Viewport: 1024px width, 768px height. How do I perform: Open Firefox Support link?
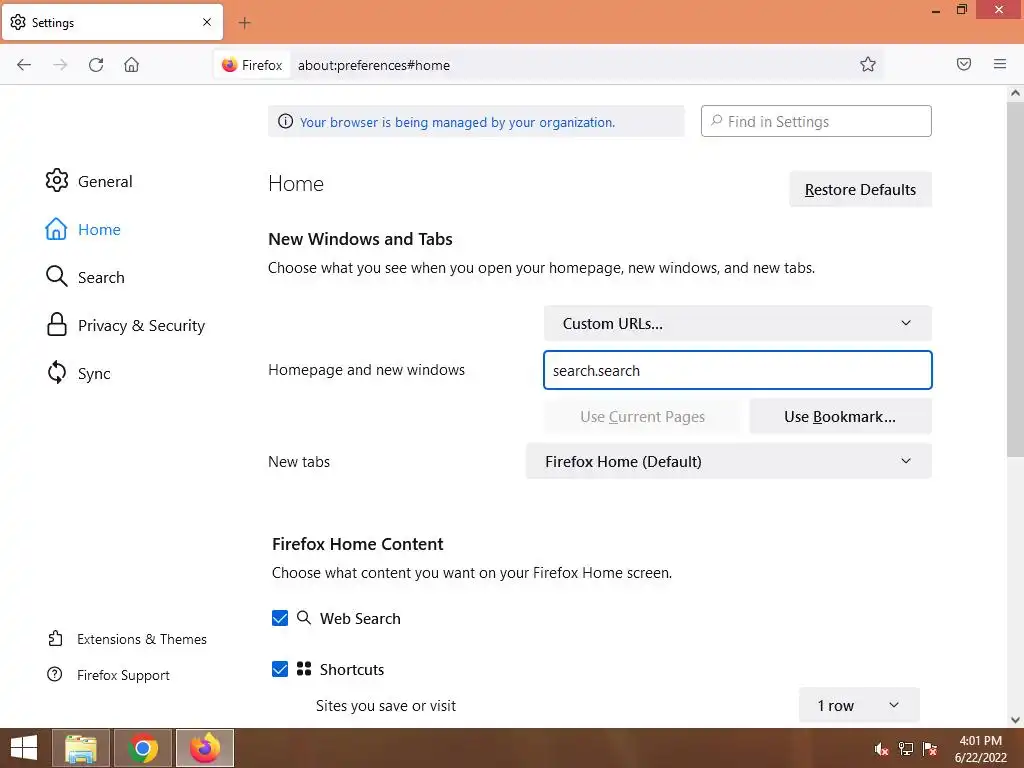click(x=108, y=675)
